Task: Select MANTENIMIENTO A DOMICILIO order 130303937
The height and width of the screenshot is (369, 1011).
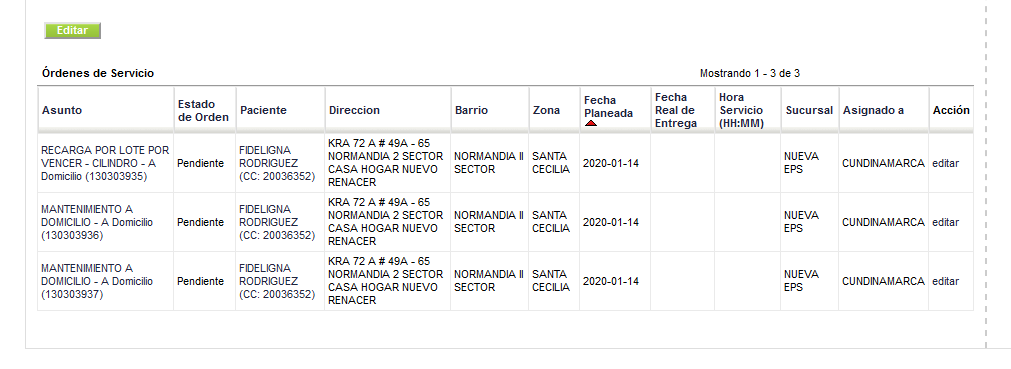Action: point(97,282)
